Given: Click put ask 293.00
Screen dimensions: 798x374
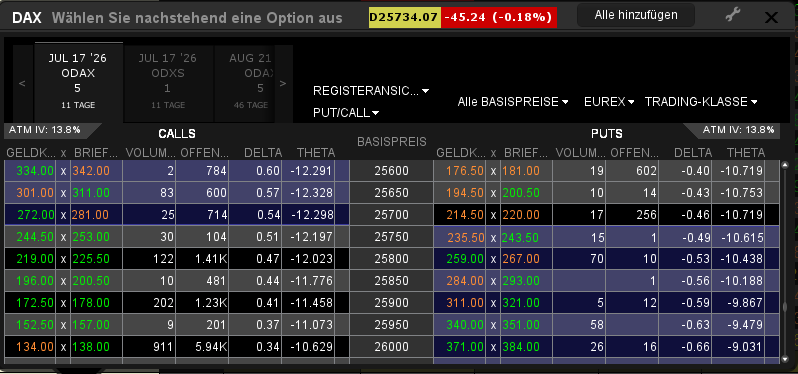Looking at the screenshot, I should (x=521, y=280).
